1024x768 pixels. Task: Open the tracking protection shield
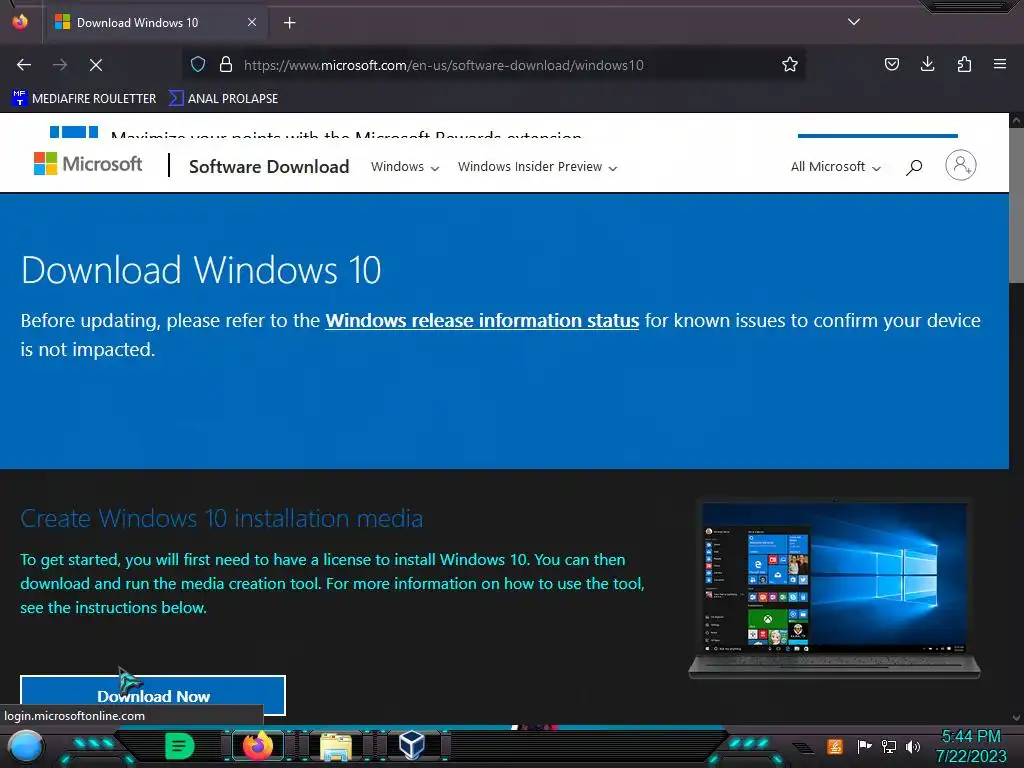(198, 65)
